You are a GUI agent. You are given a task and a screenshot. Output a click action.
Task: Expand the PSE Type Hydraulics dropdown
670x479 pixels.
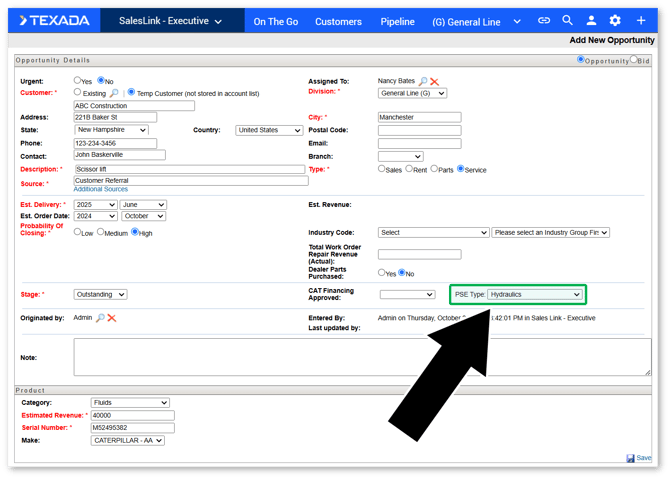(x=534, y=295)
